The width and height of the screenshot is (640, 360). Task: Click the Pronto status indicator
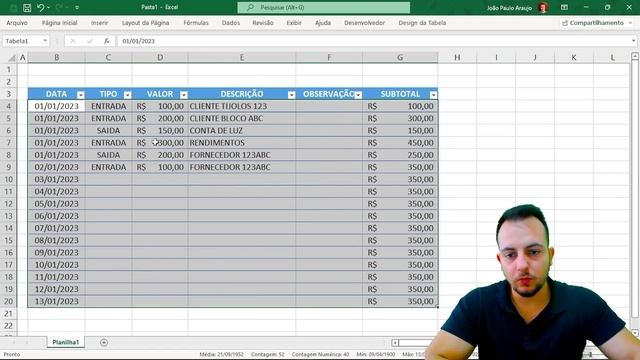click(12, 354)
